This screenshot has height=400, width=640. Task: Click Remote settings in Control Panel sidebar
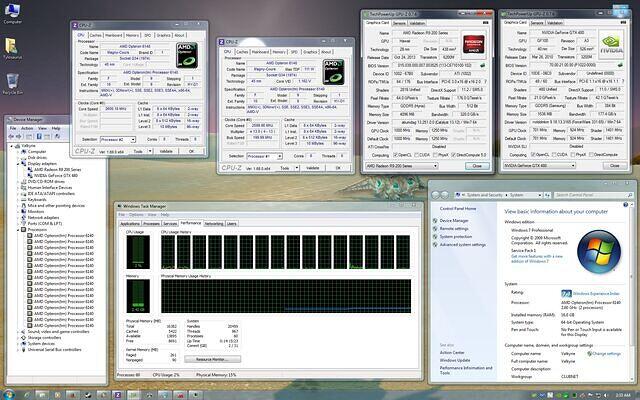(x=453, y=229)
